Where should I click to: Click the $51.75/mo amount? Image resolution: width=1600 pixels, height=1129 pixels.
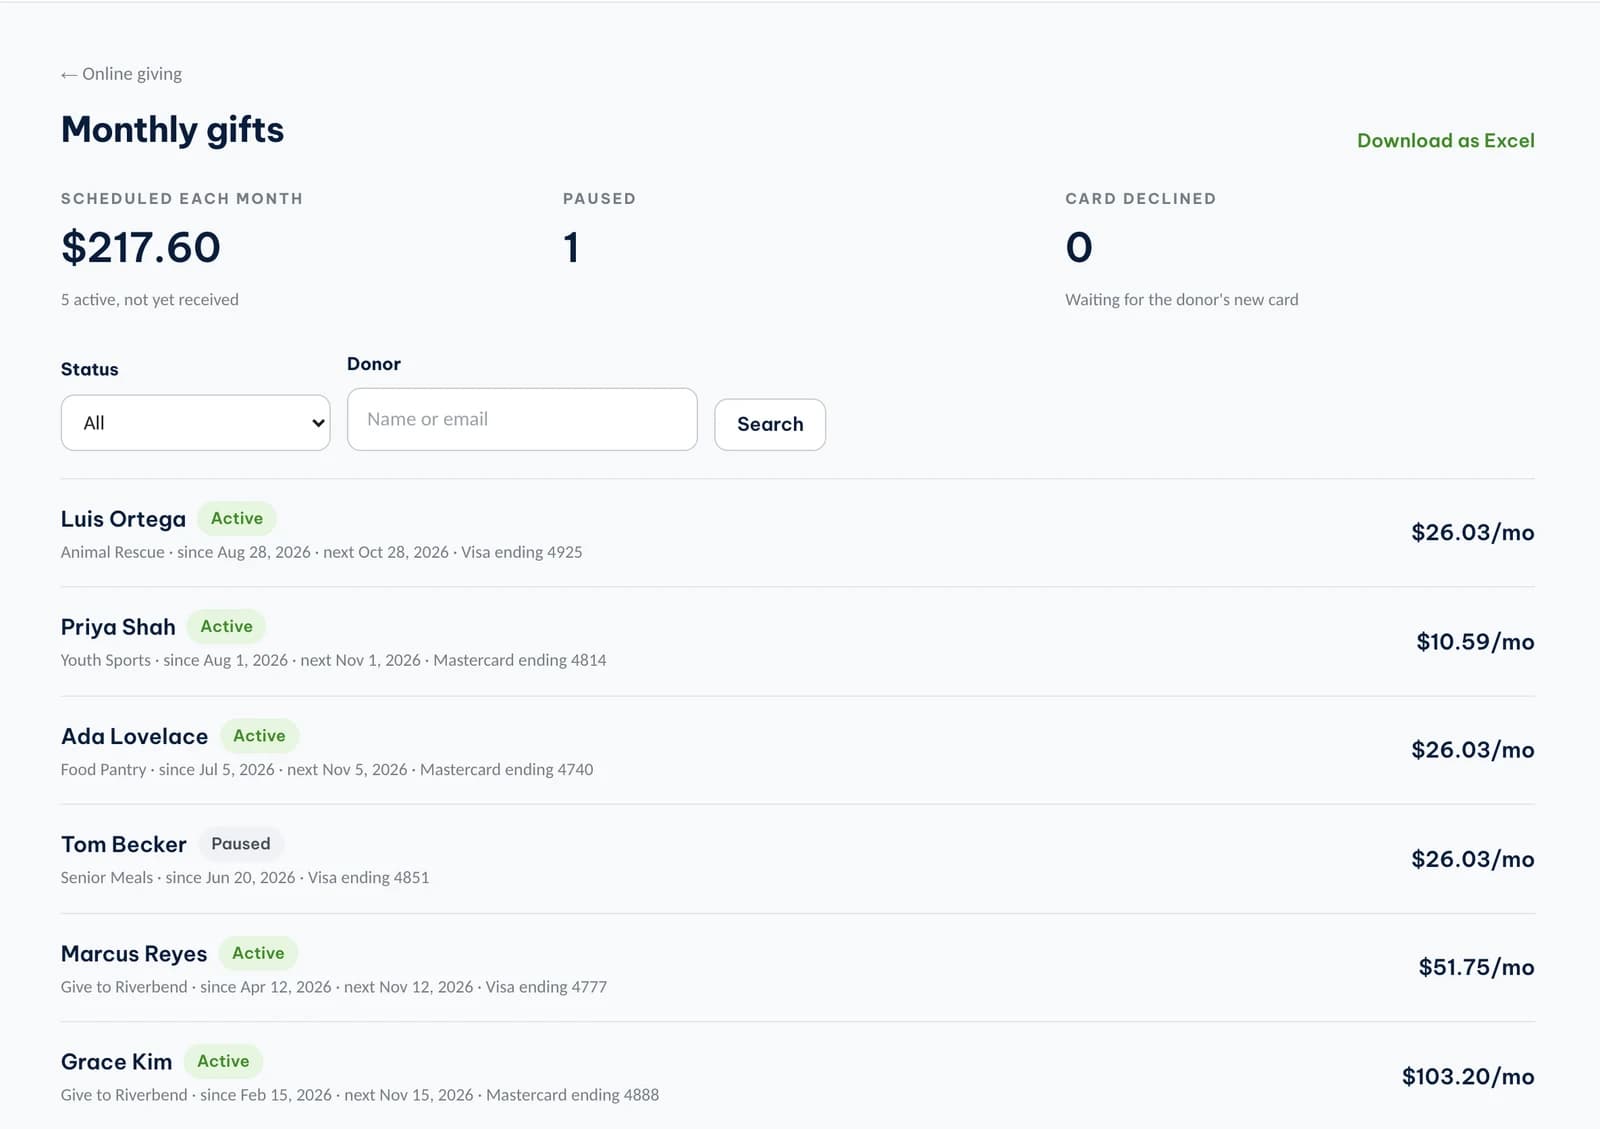tap(1476, 967)
